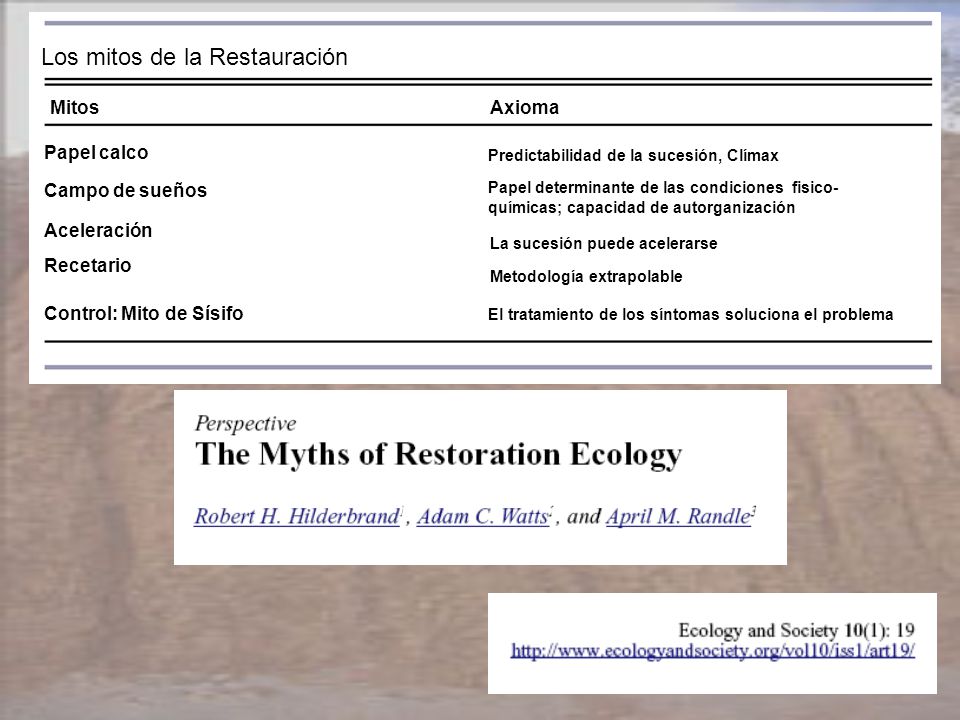Click 'Predictabilidad de la sucesión, Clímax' text
The height and width of the screenshot is (720, 960).
point(633,156)
